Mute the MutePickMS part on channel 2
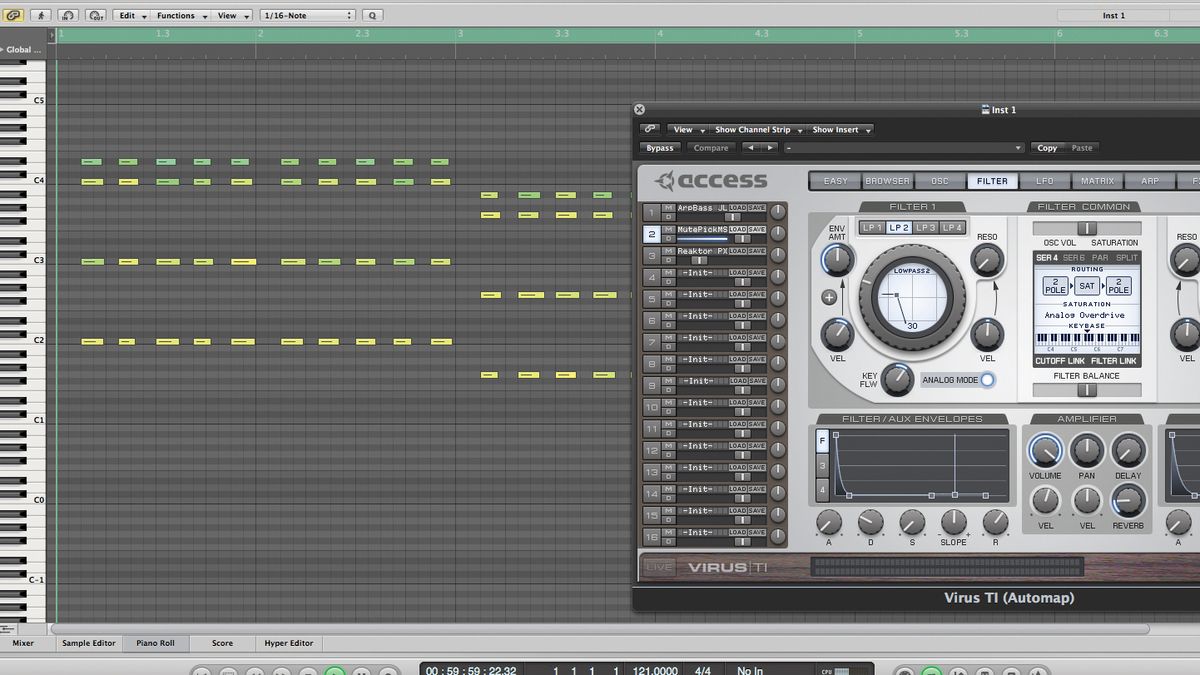 pyautogui.click(x=666, y=229)
